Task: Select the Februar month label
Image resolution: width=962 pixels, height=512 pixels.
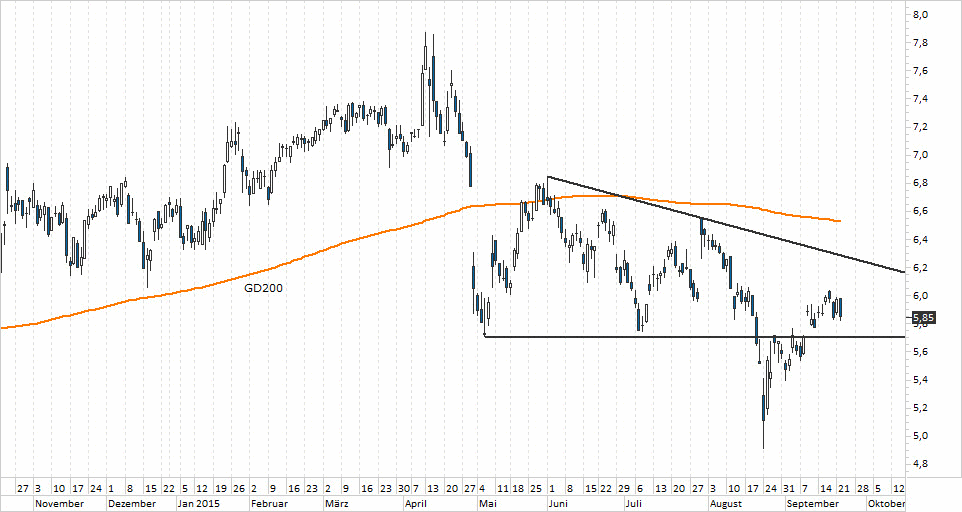Action: [x=271, y=504]
